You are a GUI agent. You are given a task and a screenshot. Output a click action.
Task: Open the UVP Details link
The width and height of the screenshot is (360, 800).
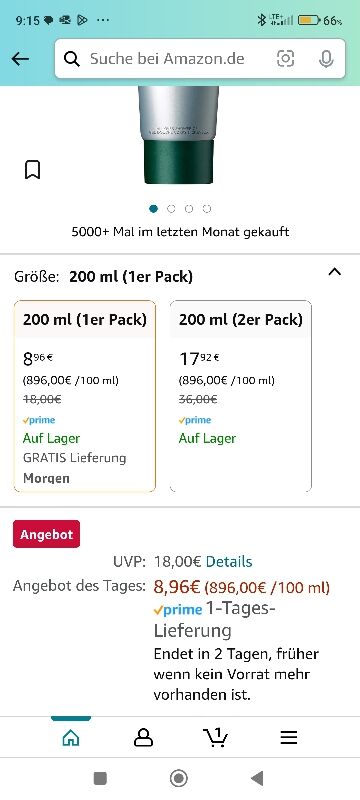point(229,562)
